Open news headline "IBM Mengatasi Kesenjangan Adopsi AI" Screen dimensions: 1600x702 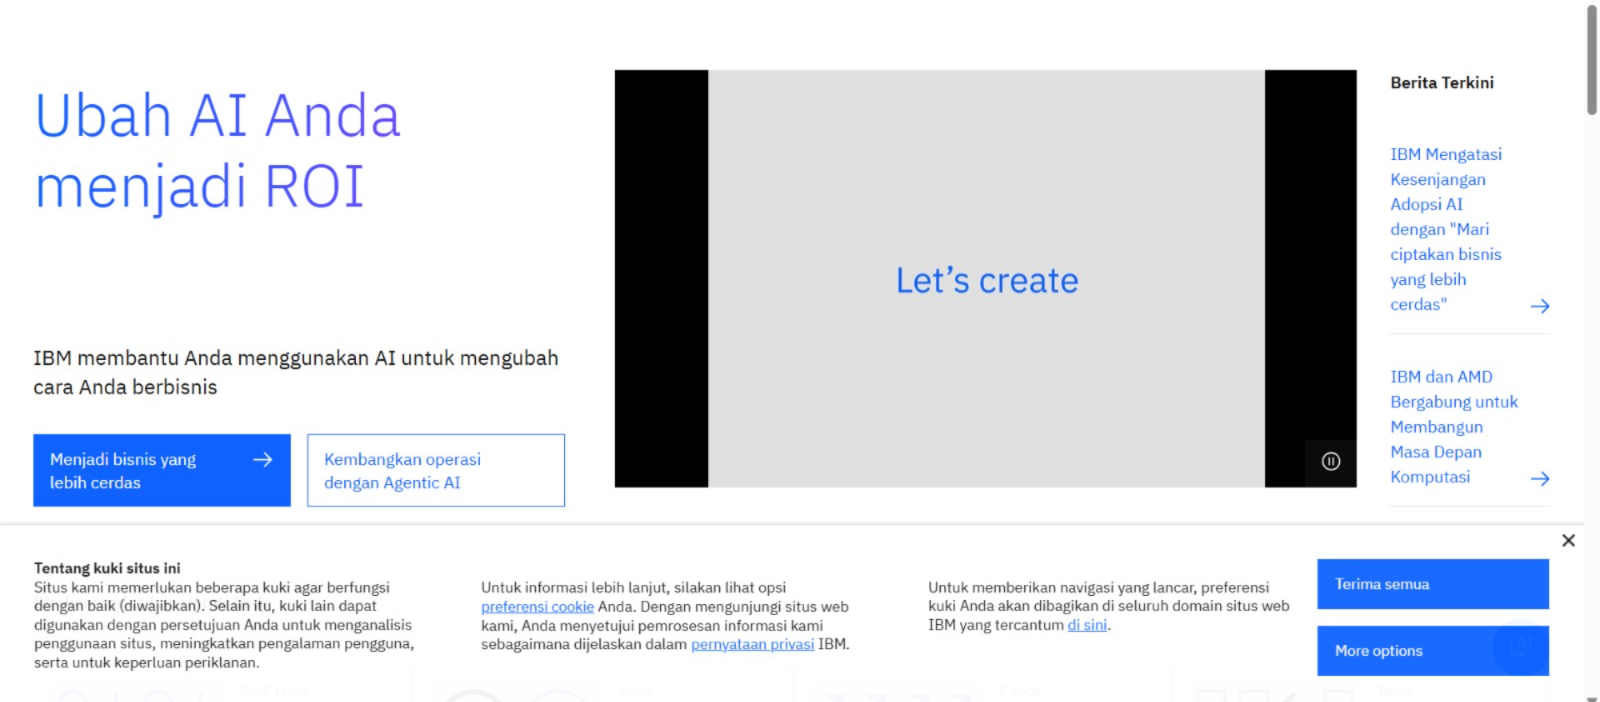(1445, 229)
